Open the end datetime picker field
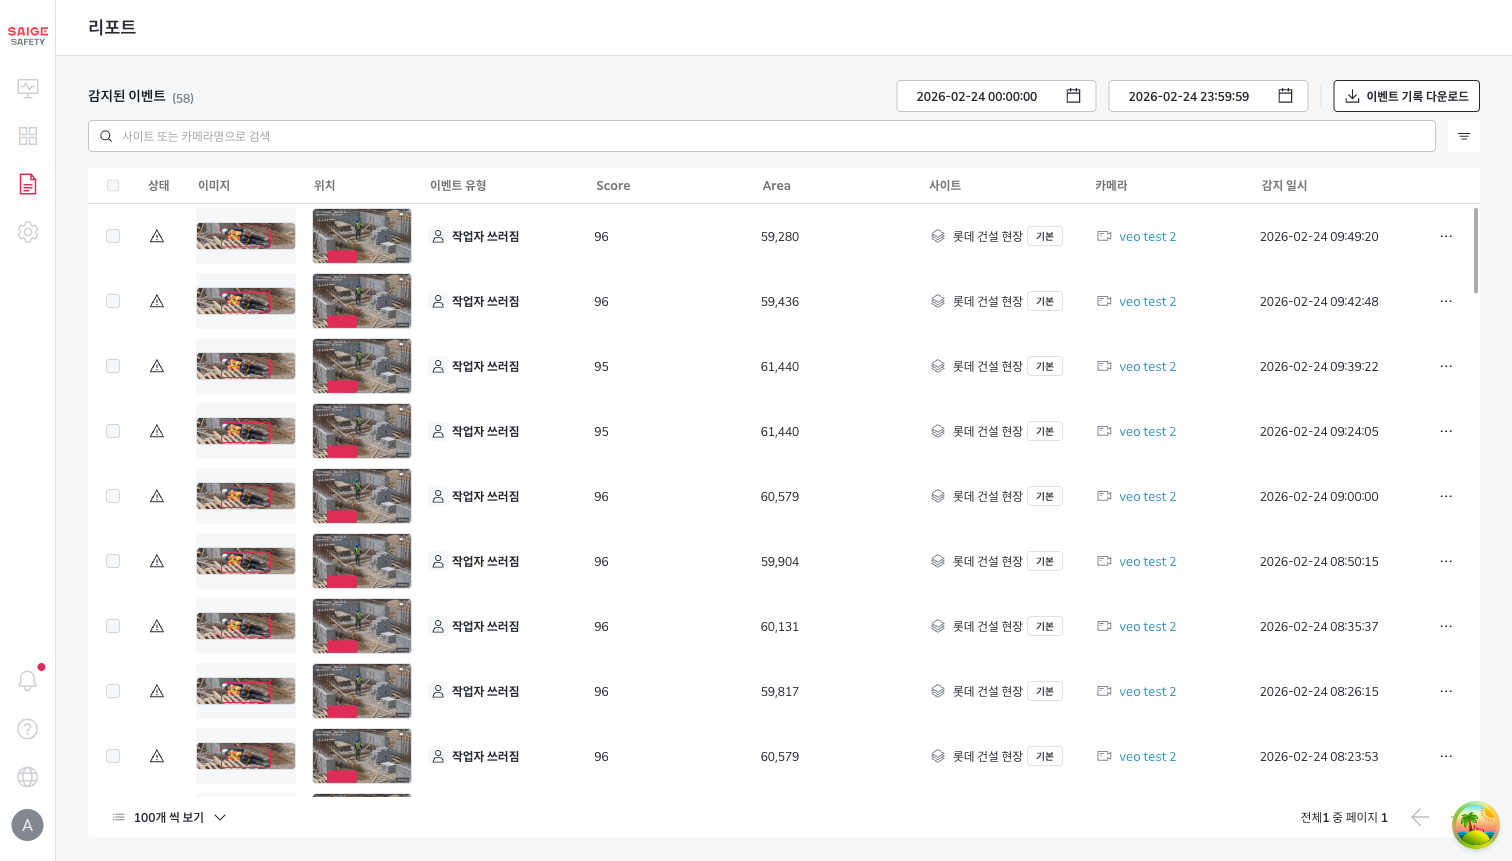Screen dimensions: 1512x861 click(x=1208, y=96)
